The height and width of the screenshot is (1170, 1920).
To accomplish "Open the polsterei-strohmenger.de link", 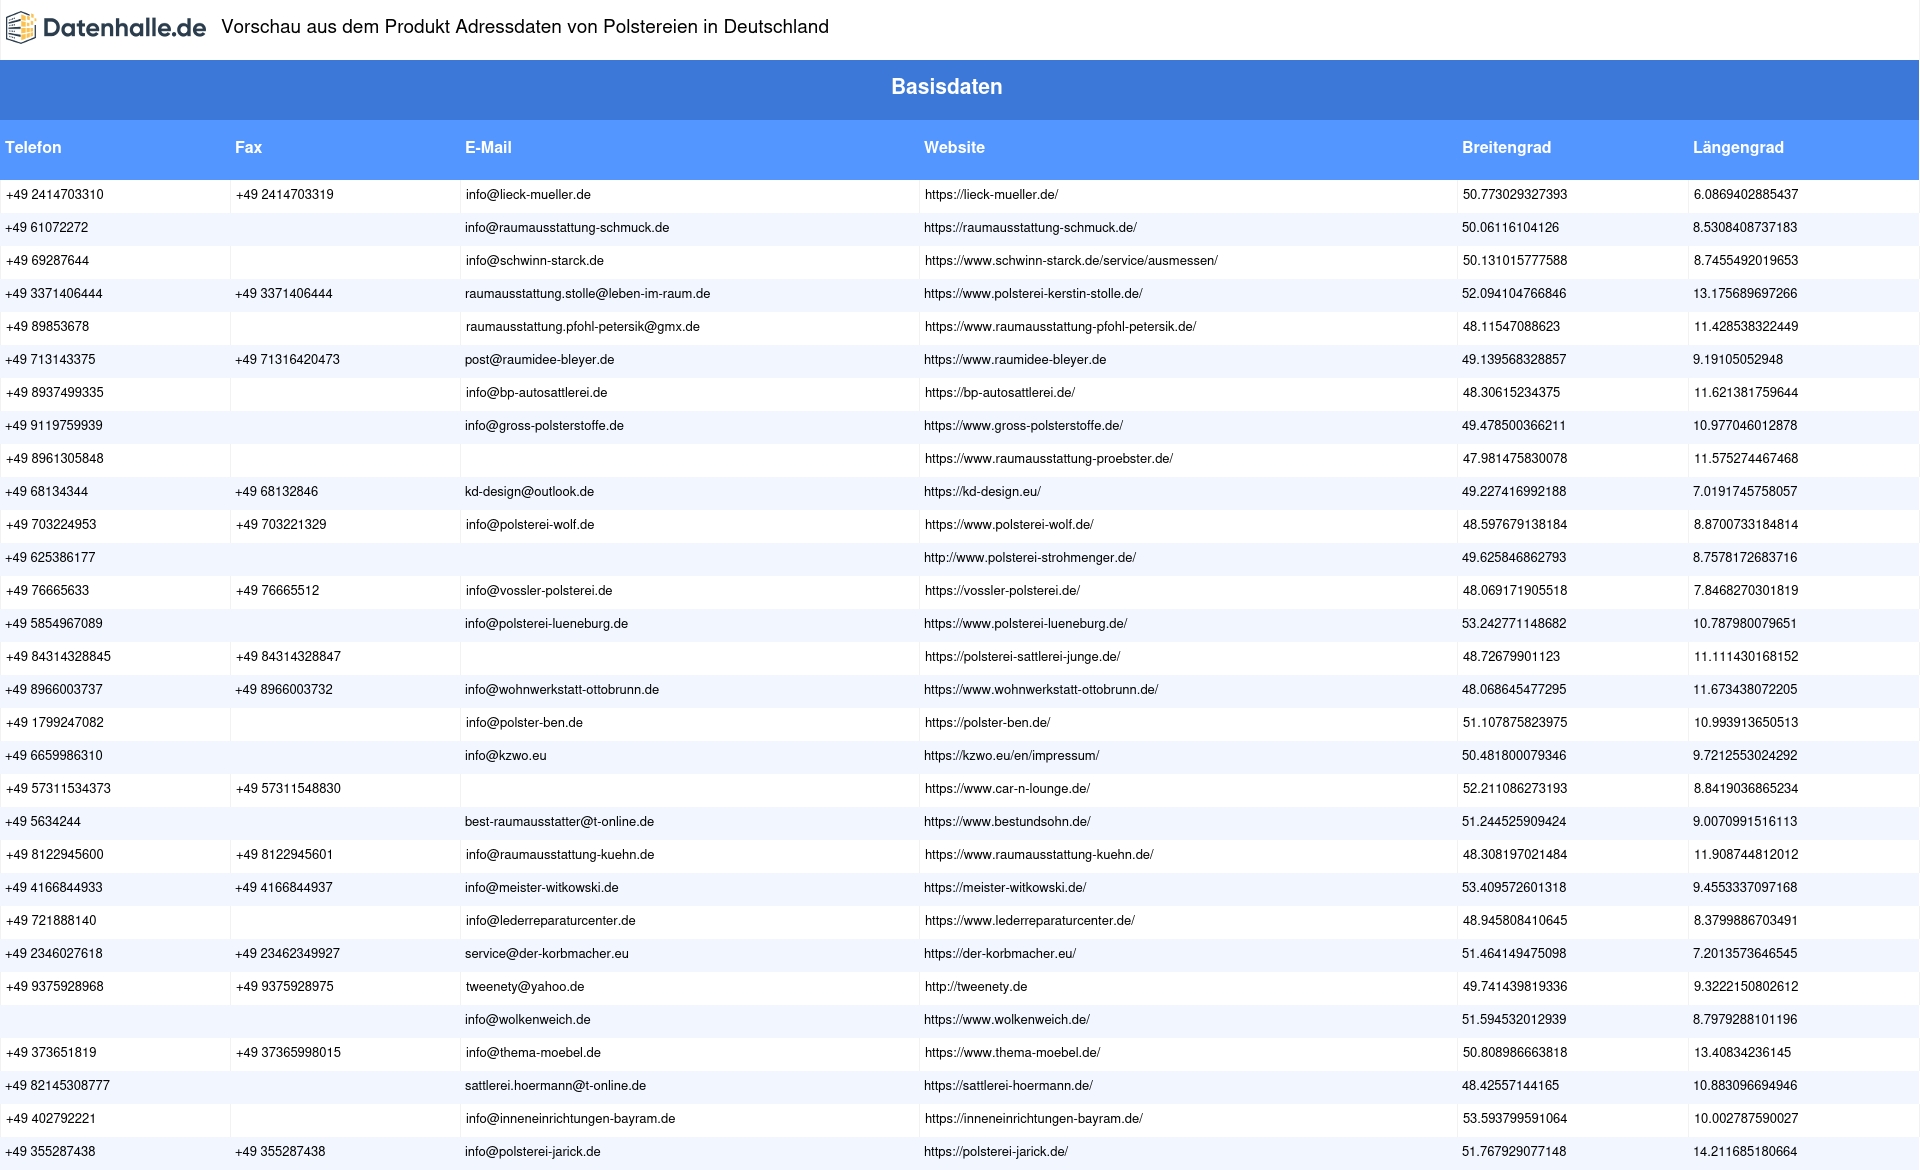I will click(1030, 558).
